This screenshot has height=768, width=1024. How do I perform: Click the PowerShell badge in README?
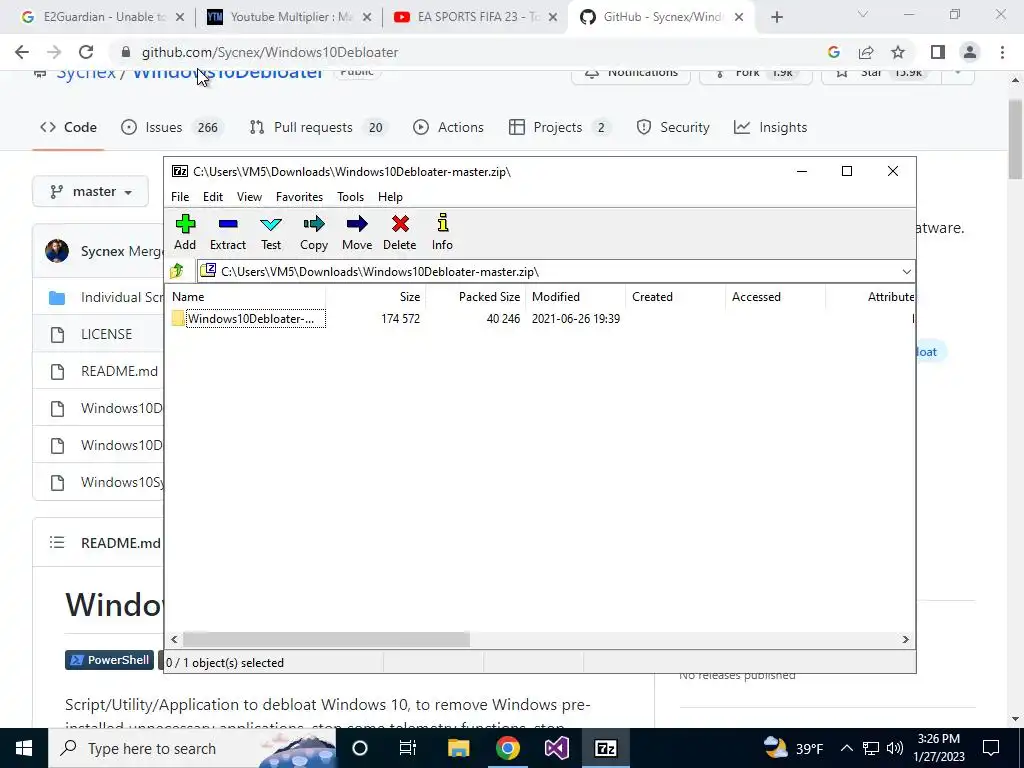pyautogui.click(x=109, y=660)
